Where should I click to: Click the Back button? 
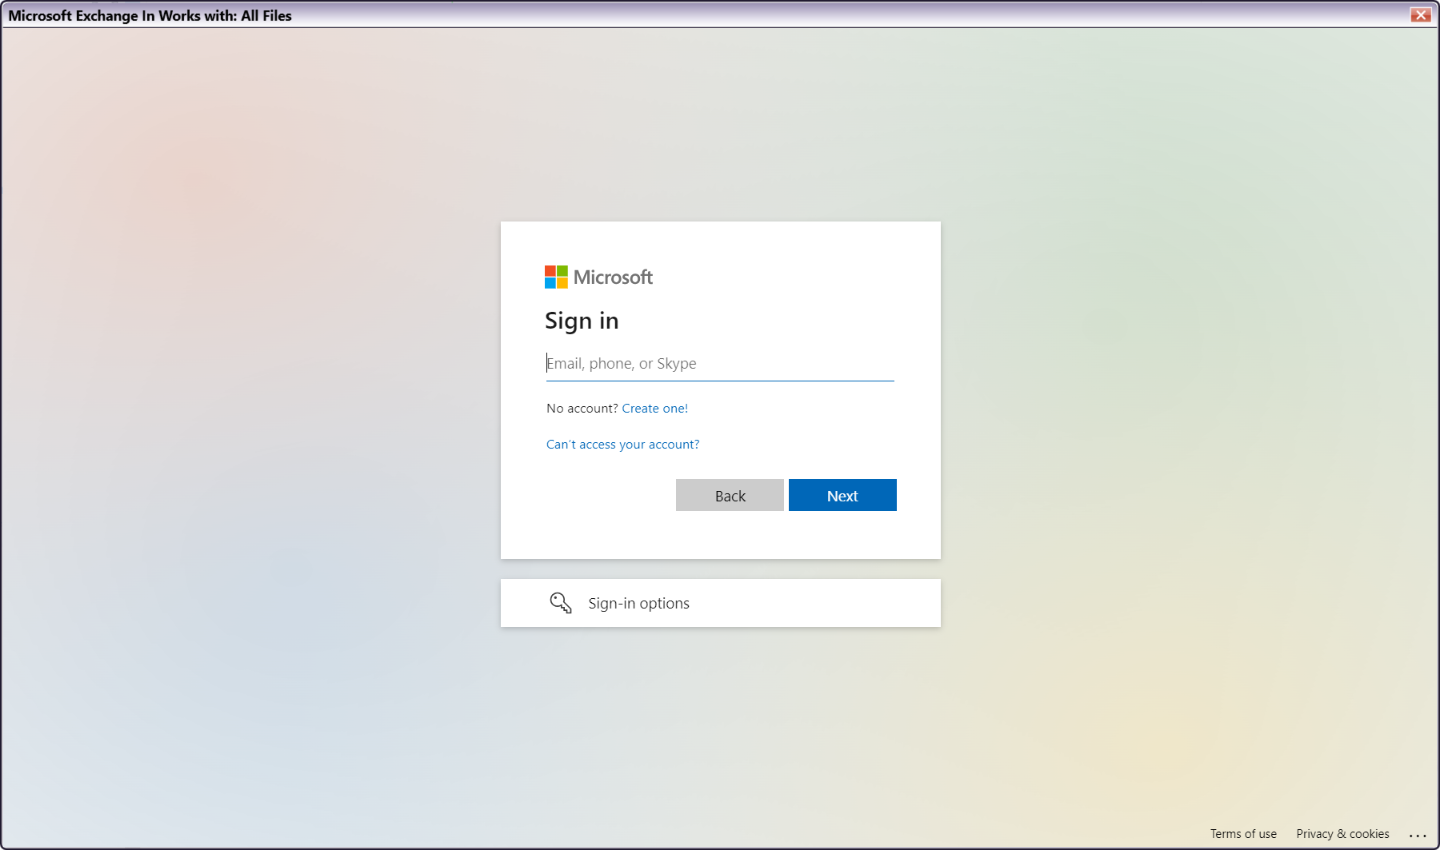coord(730,496)
